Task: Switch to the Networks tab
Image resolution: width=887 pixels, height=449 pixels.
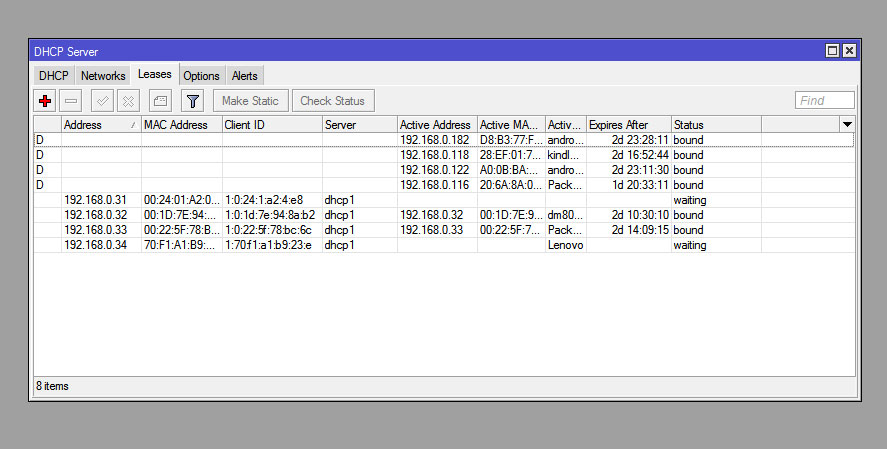Action: 103,76
